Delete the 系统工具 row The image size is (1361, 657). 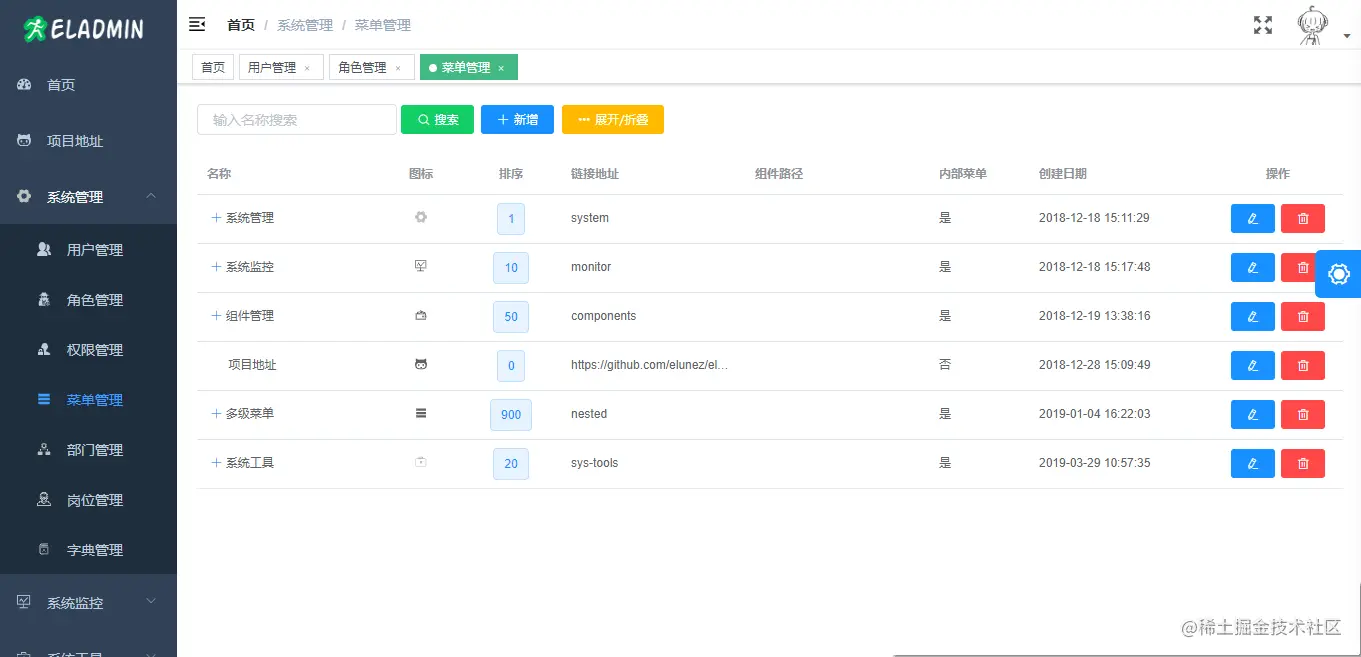point(1302,463)
